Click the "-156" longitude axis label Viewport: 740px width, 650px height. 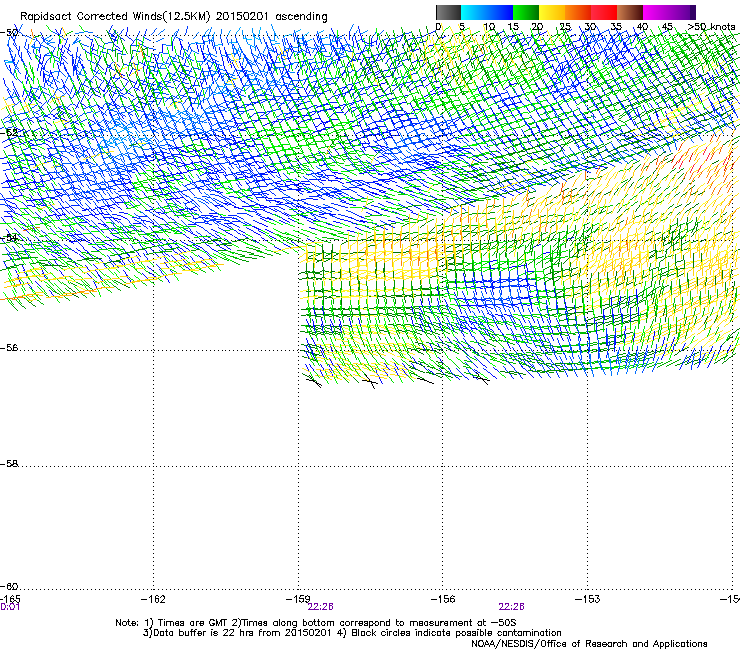click(x=443, y=599)
